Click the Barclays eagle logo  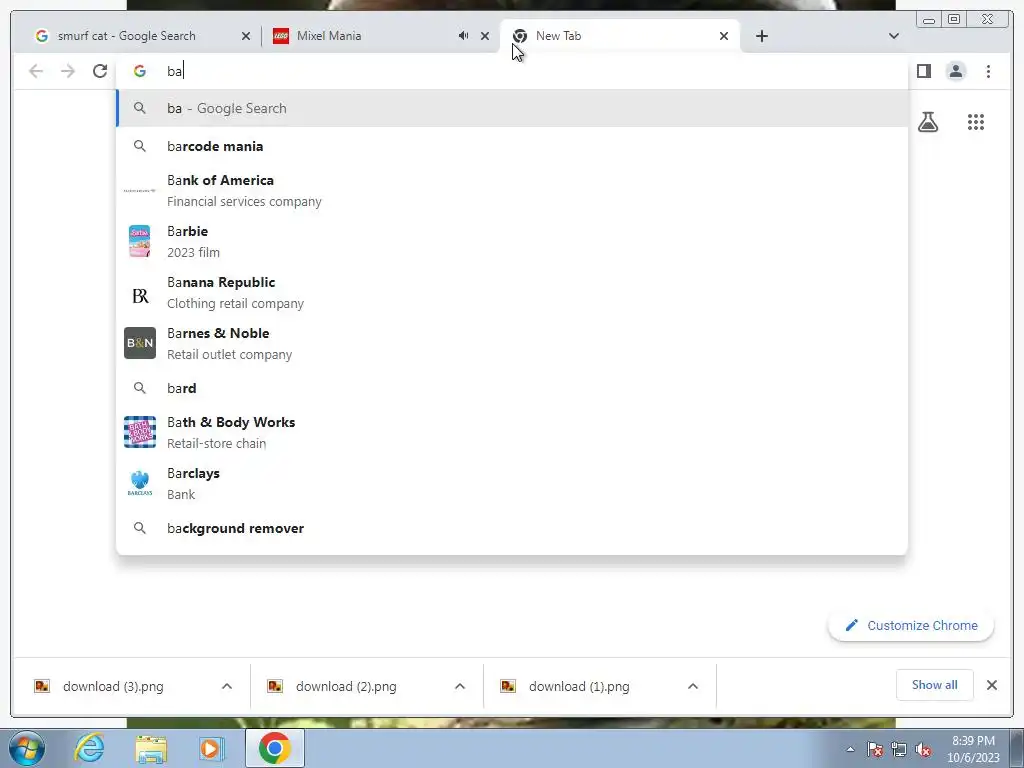point(140,483)
